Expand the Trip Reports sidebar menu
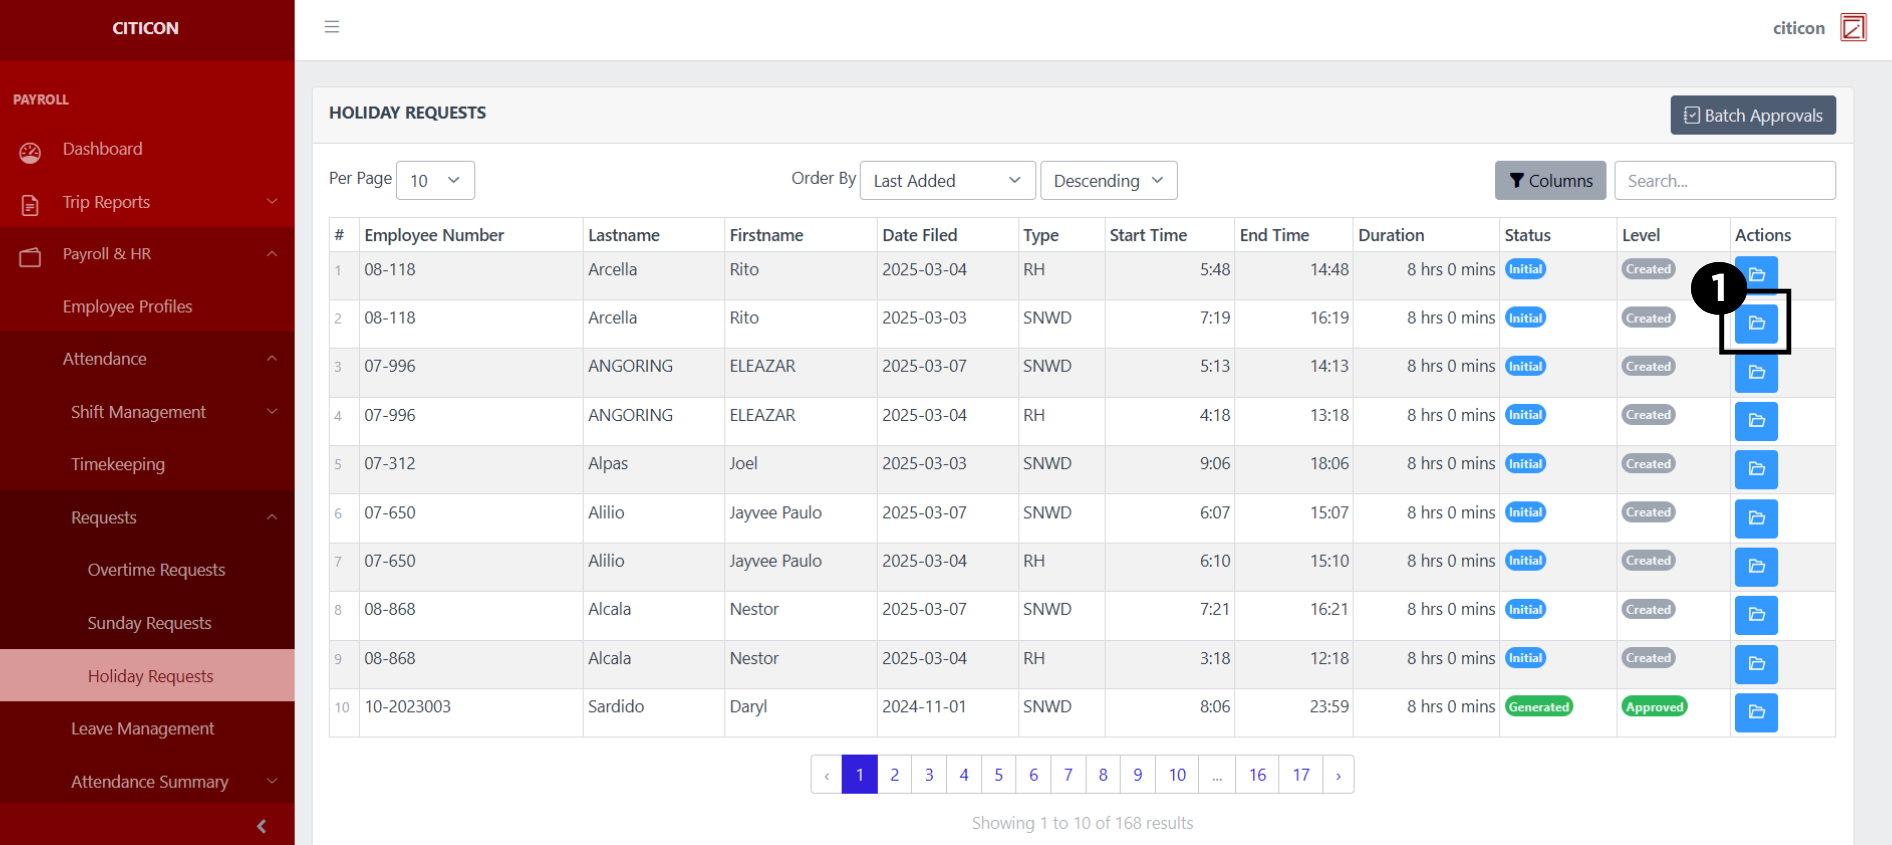This screenshot has width=1892, height=845. pyautogui.click(x=147, y=202)
